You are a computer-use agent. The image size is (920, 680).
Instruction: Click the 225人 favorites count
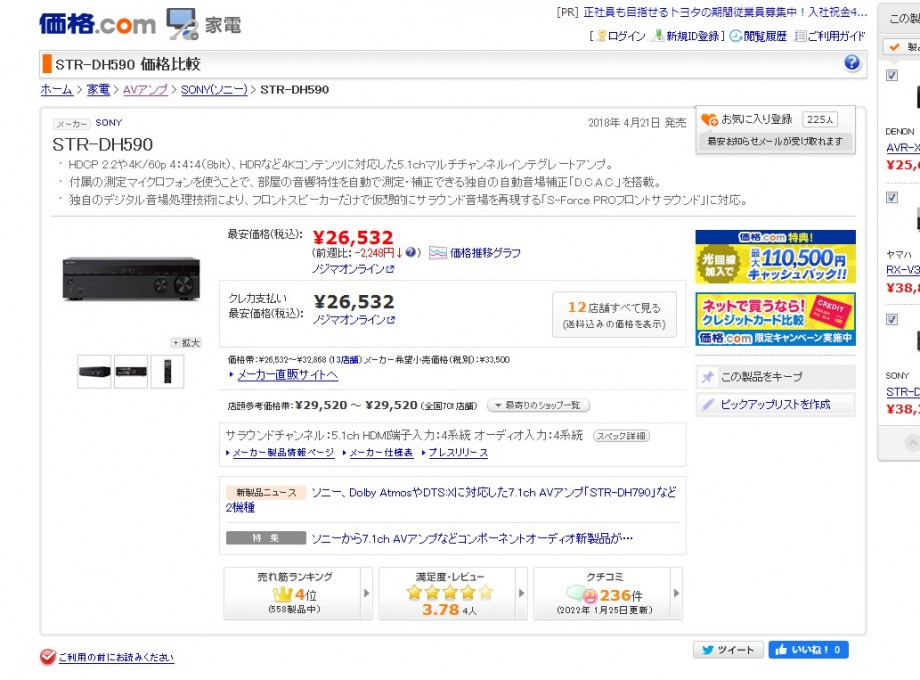[x=820, y=120]
